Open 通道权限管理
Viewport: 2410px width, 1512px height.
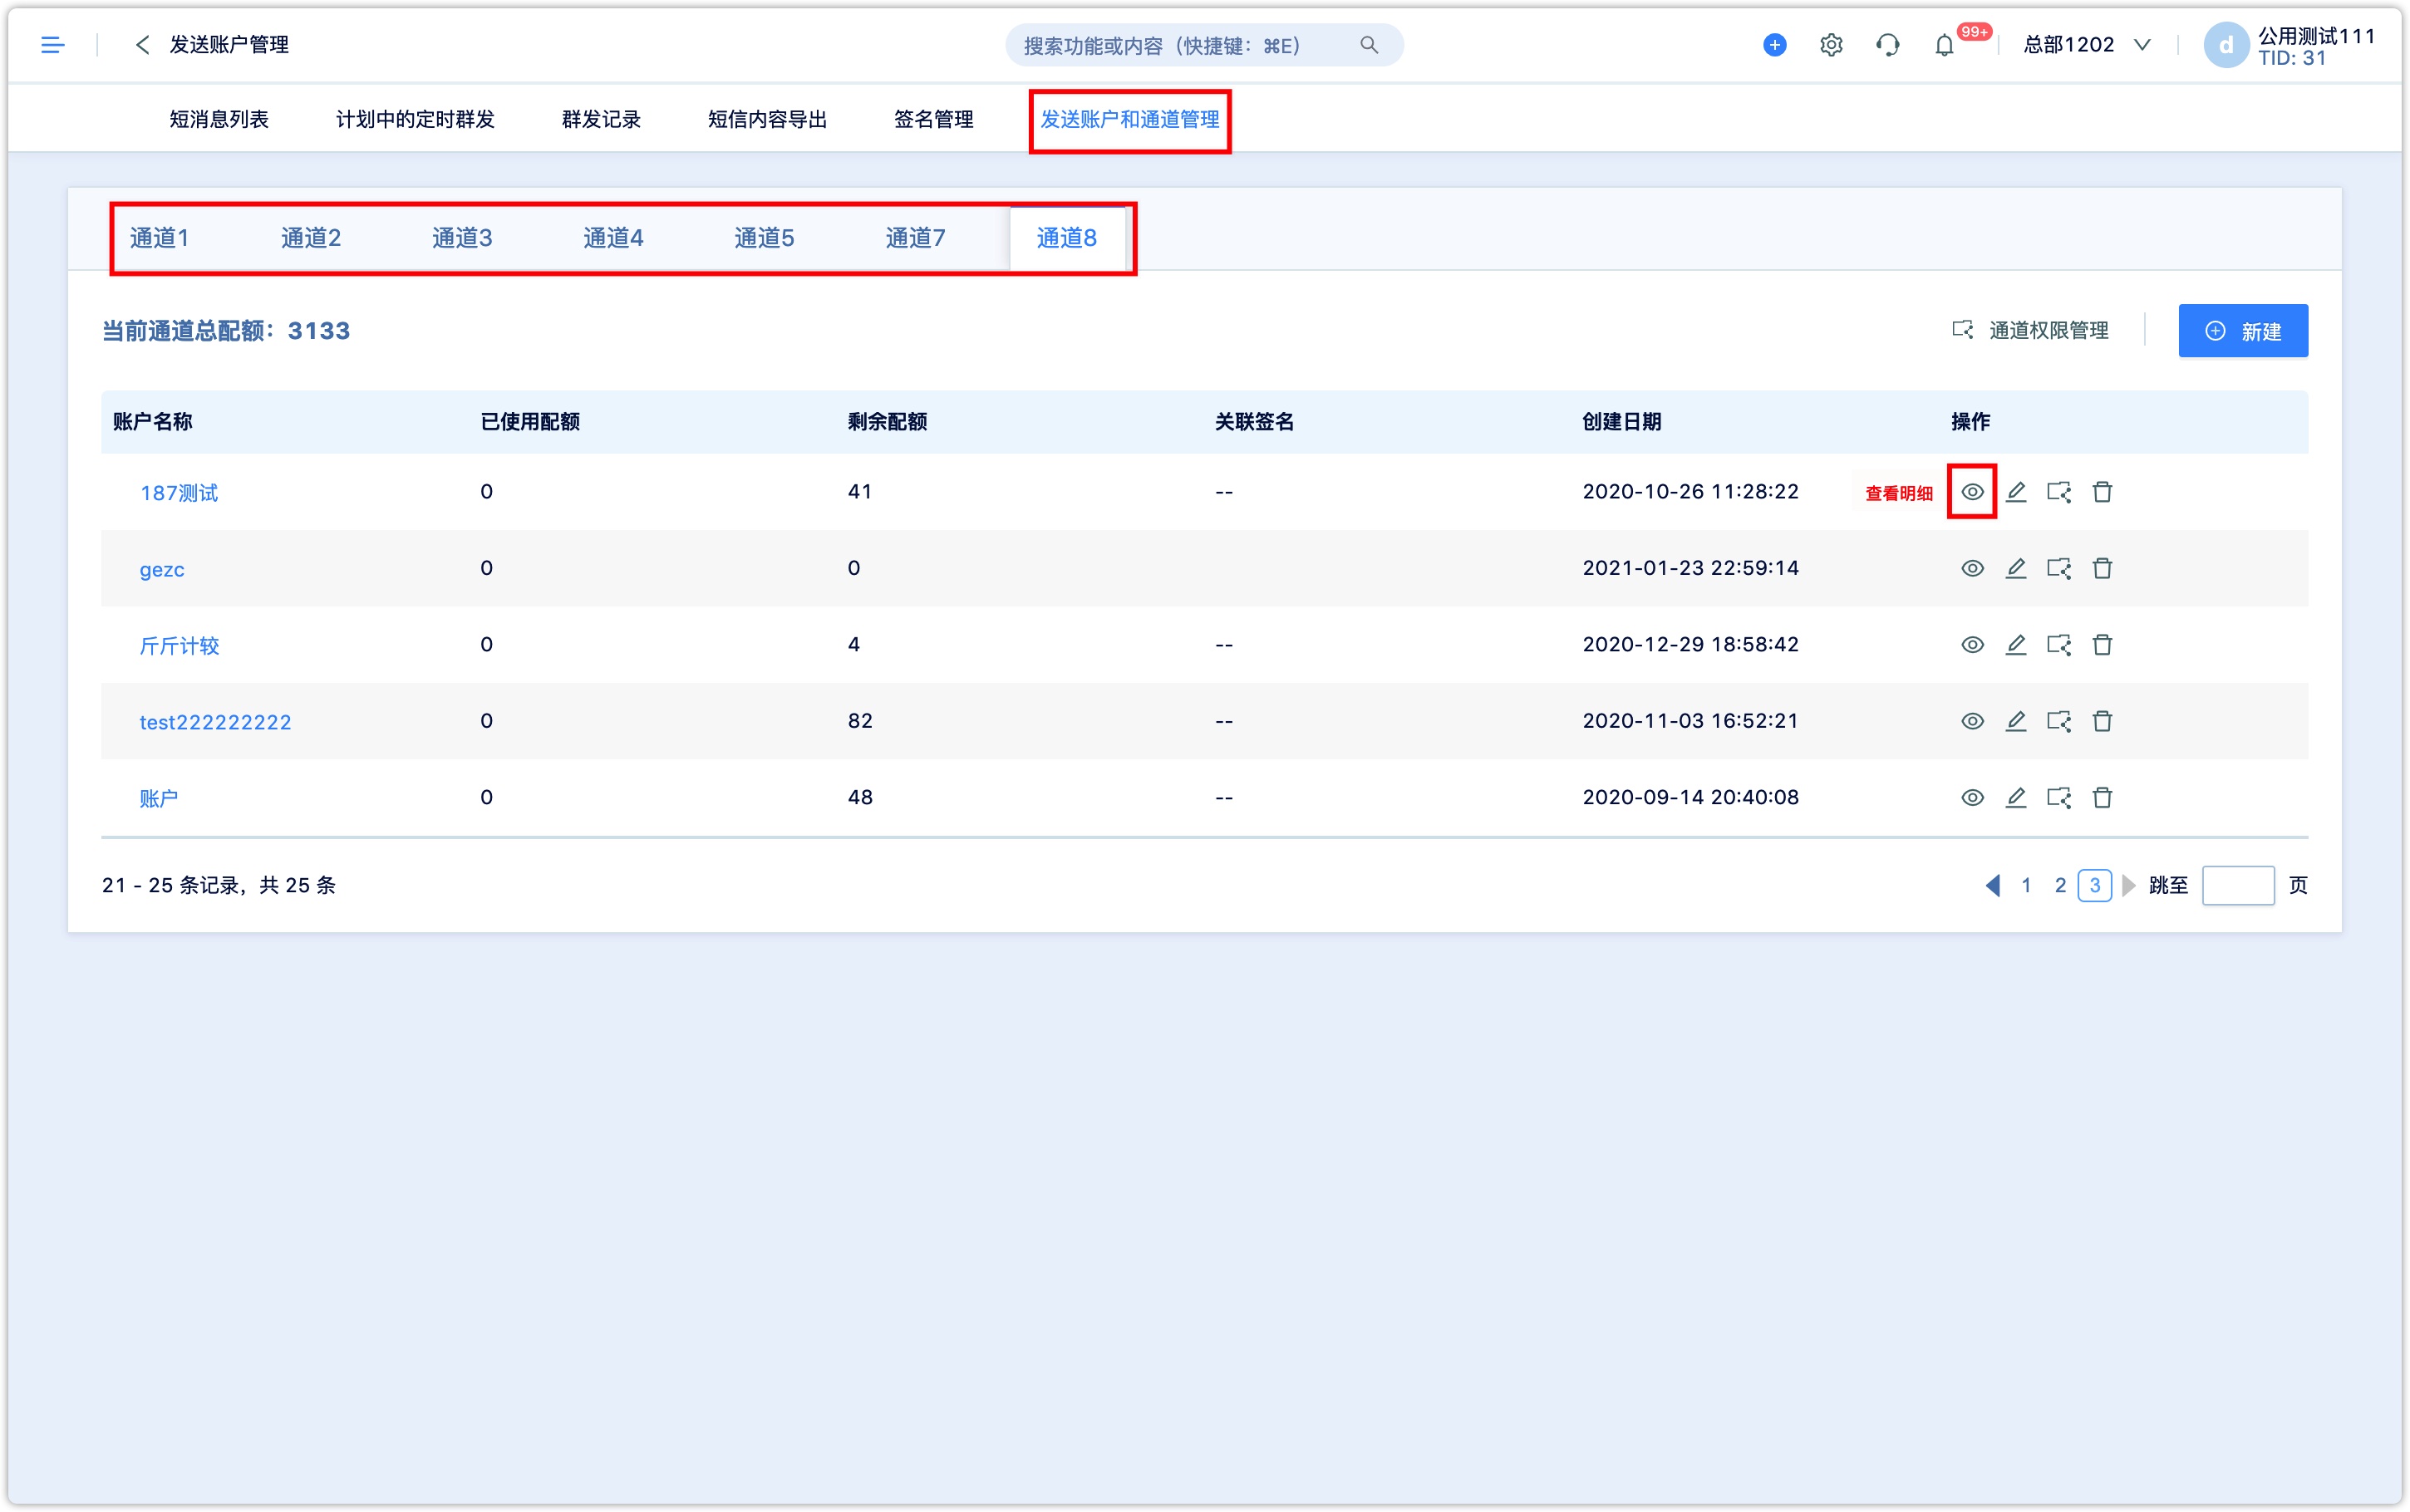[2030, 331]
